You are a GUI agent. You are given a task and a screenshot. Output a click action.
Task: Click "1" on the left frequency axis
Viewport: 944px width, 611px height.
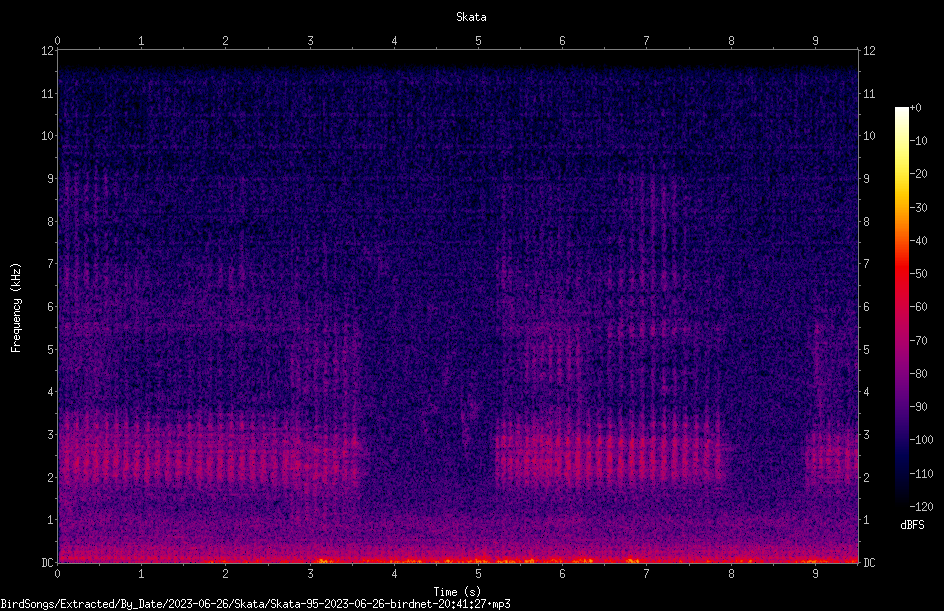click(x=51, y=520)
